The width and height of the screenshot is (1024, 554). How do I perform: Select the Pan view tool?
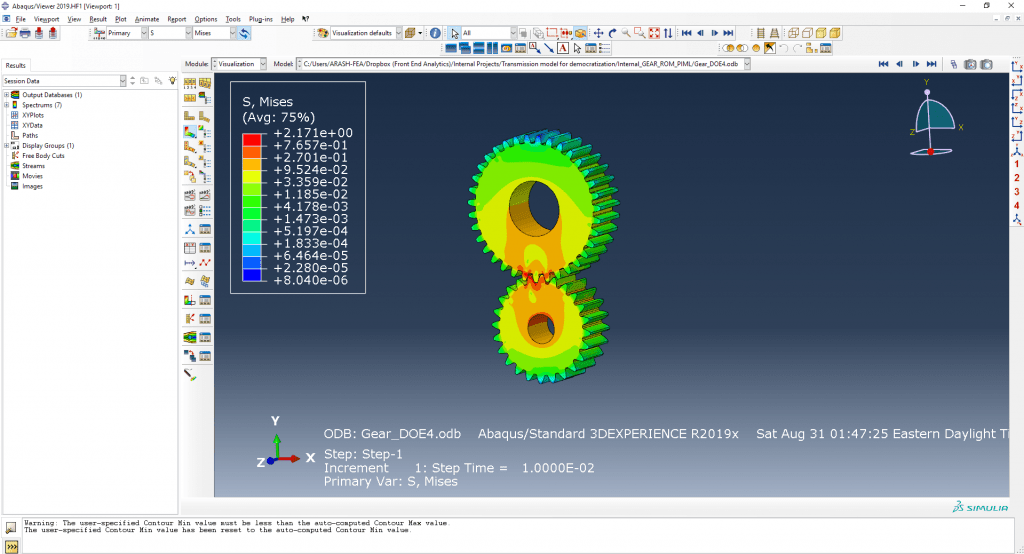click(598, 33)
